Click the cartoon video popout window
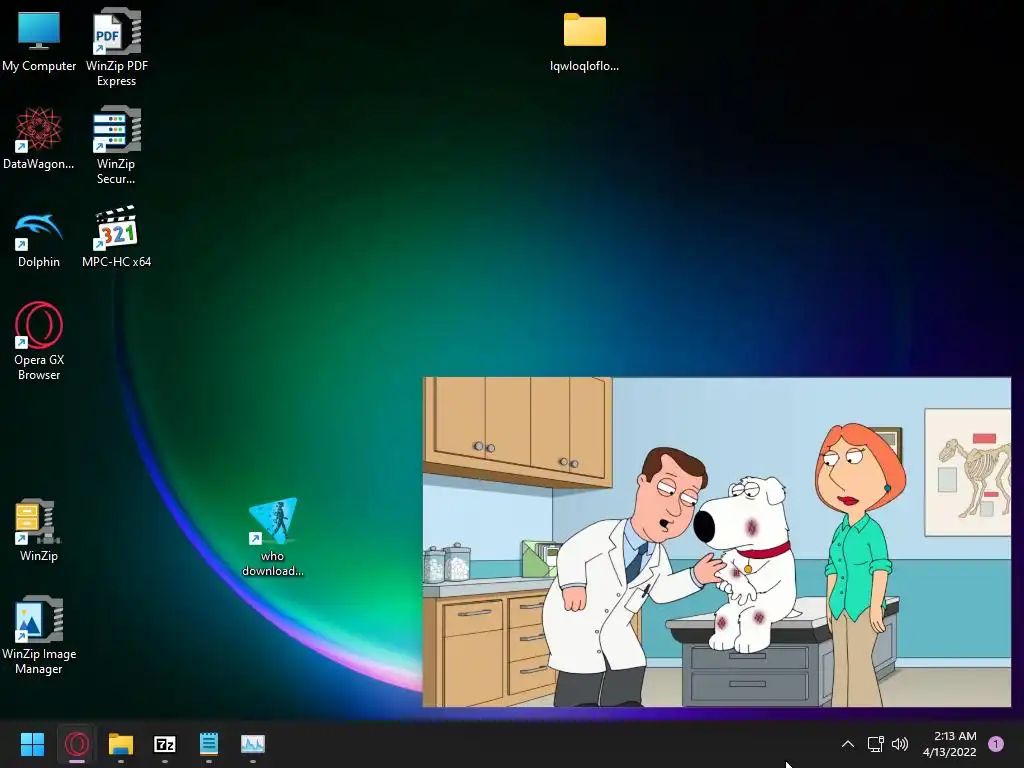1024x768 pixels. [x=716, y=541]
